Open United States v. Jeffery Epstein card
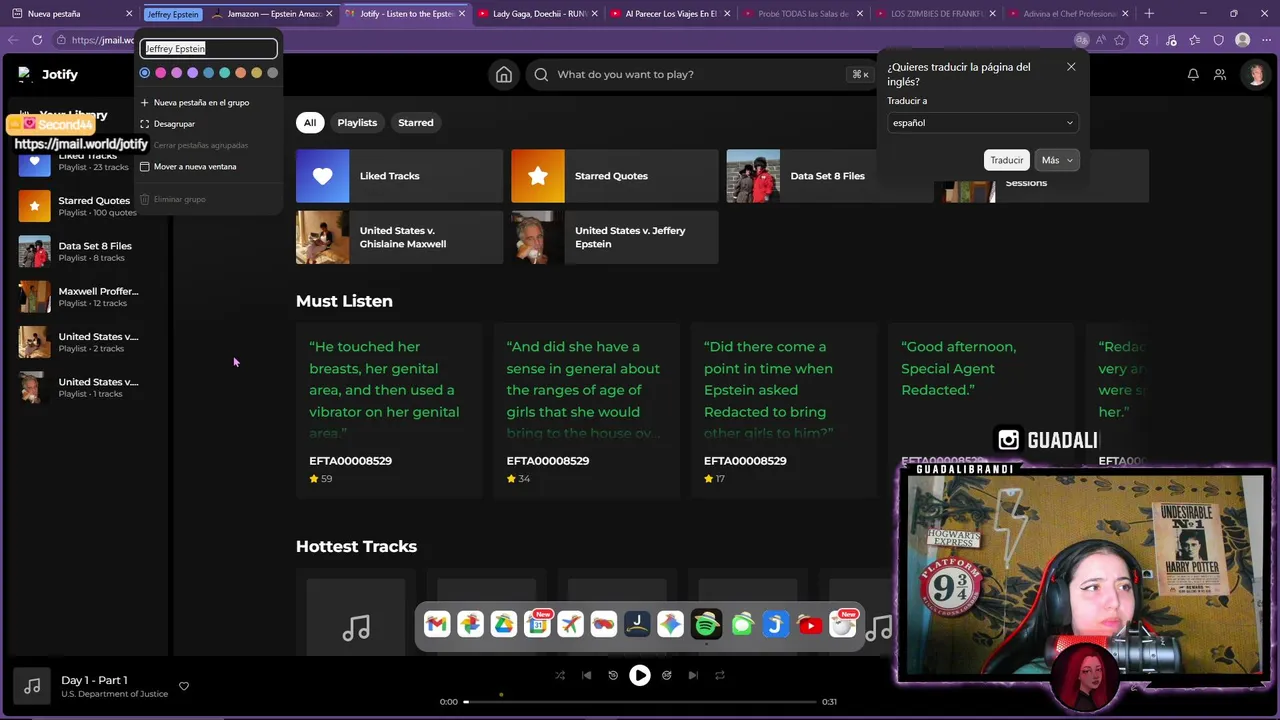This screenshot has height=720, width=1280. 614,237
